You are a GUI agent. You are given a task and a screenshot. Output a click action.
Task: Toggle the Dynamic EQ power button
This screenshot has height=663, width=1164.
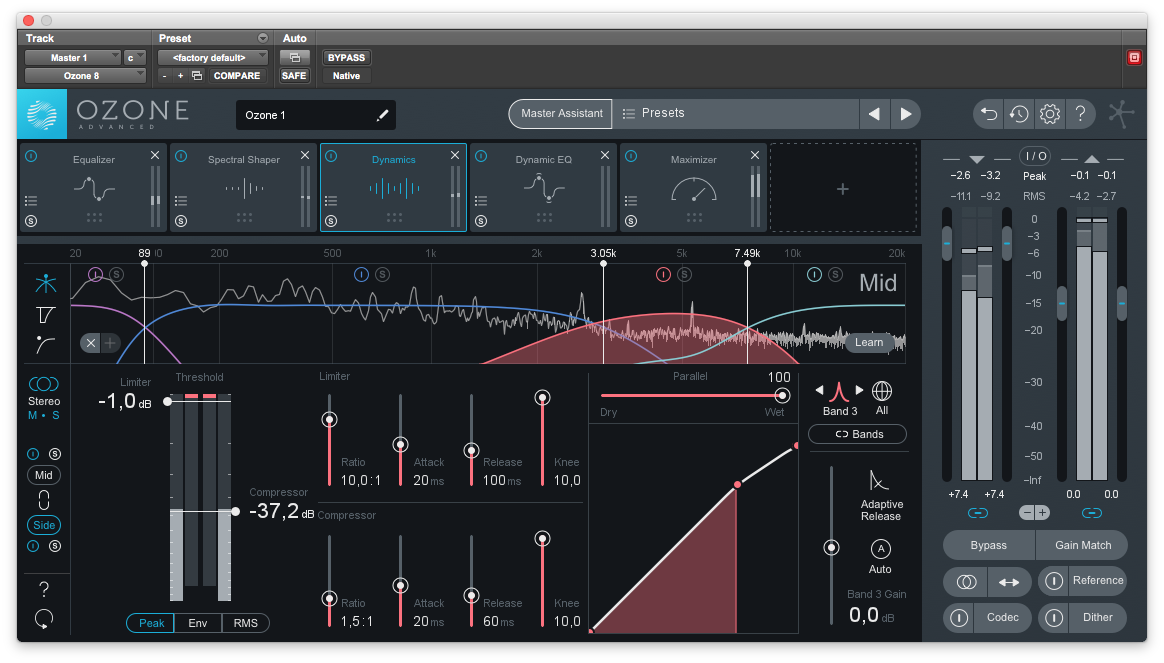[x=480, y=156]
